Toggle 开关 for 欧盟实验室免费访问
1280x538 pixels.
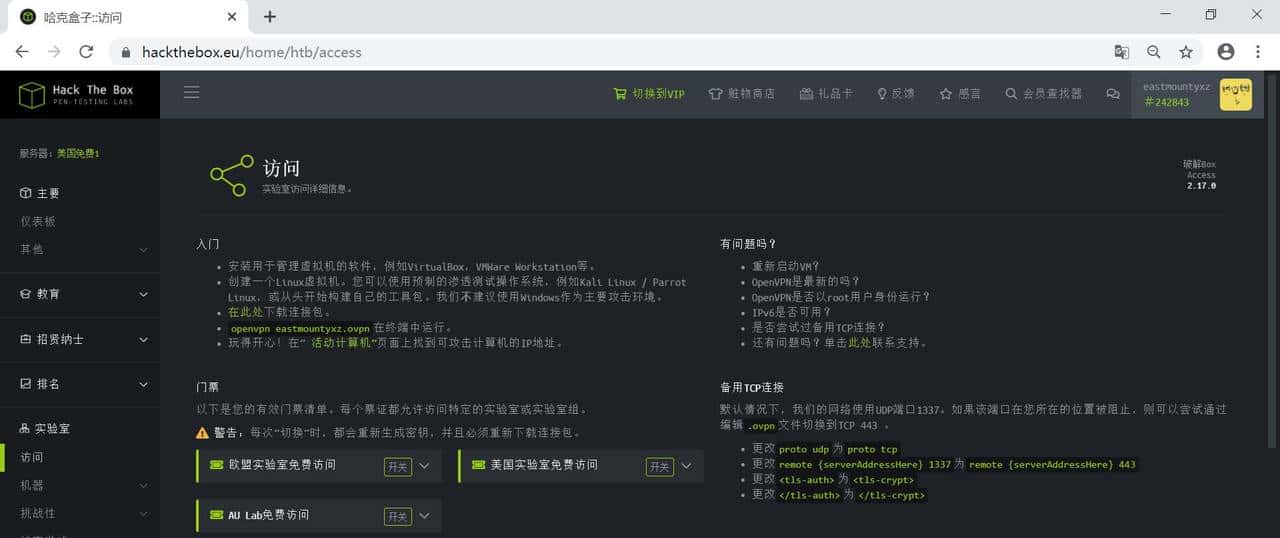(x=397, y=466)
